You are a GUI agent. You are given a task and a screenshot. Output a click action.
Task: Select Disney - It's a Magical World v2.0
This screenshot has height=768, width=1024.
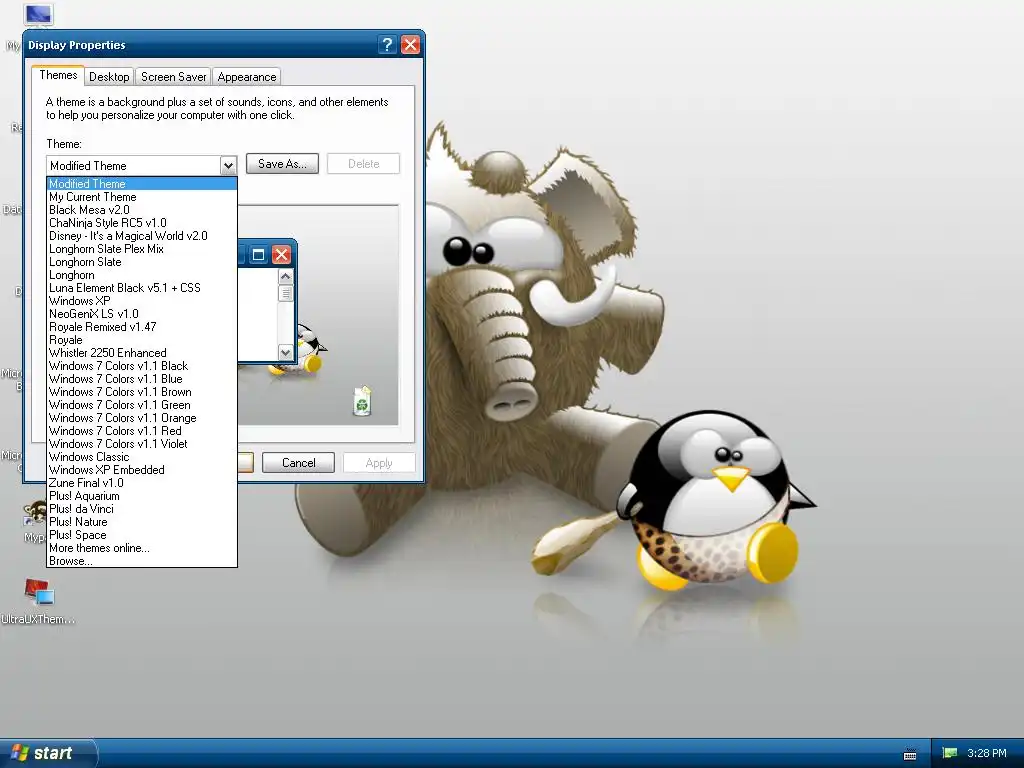(142, 236)
